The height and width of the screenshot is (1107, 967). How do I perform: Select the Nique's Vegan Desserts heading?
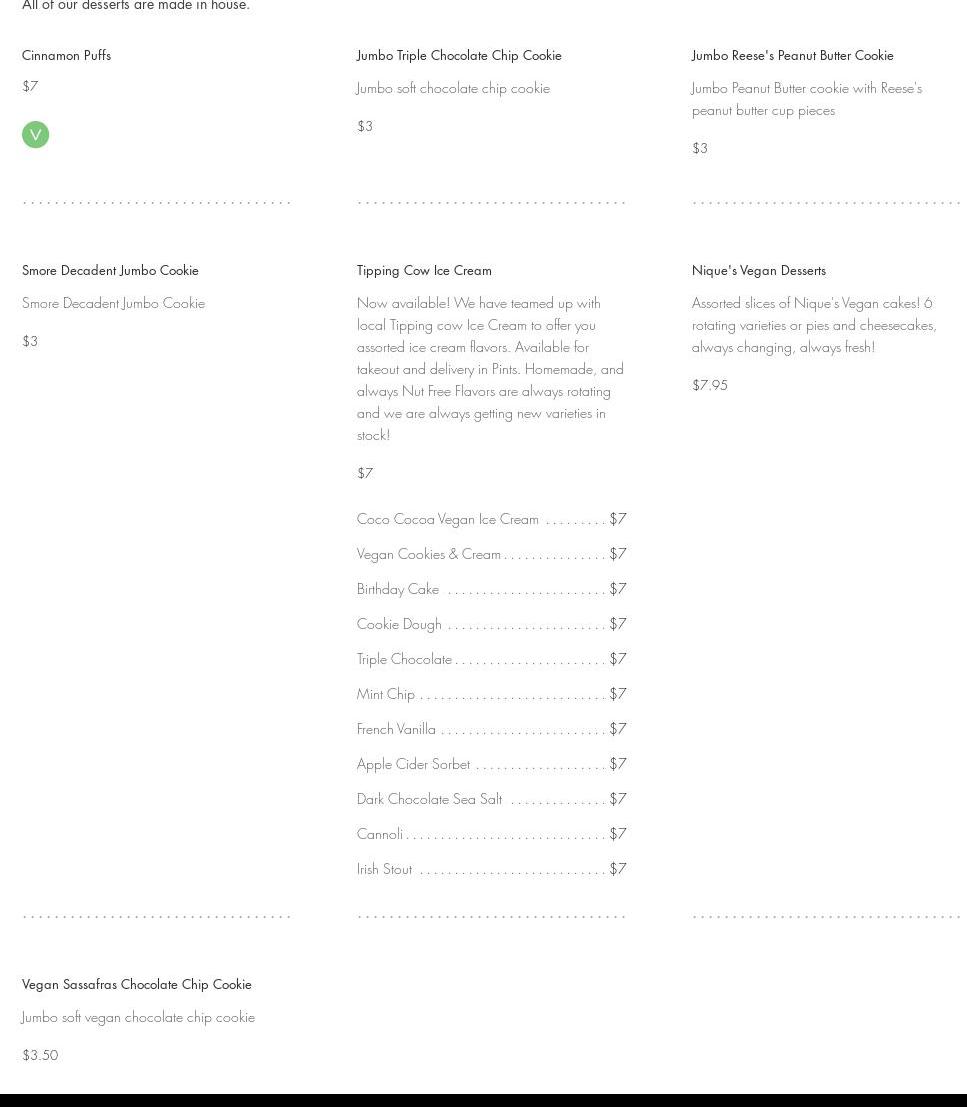758,270
